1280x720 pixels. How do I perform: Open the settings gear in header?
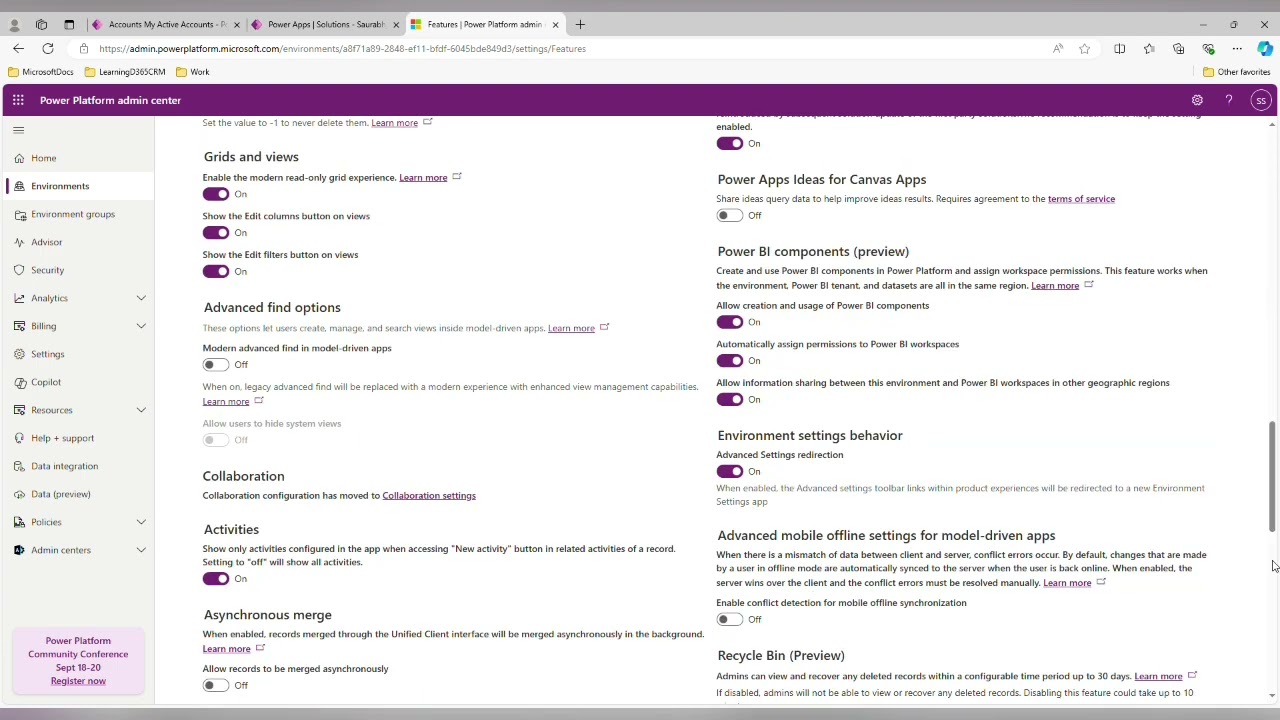click(1197, 100)
